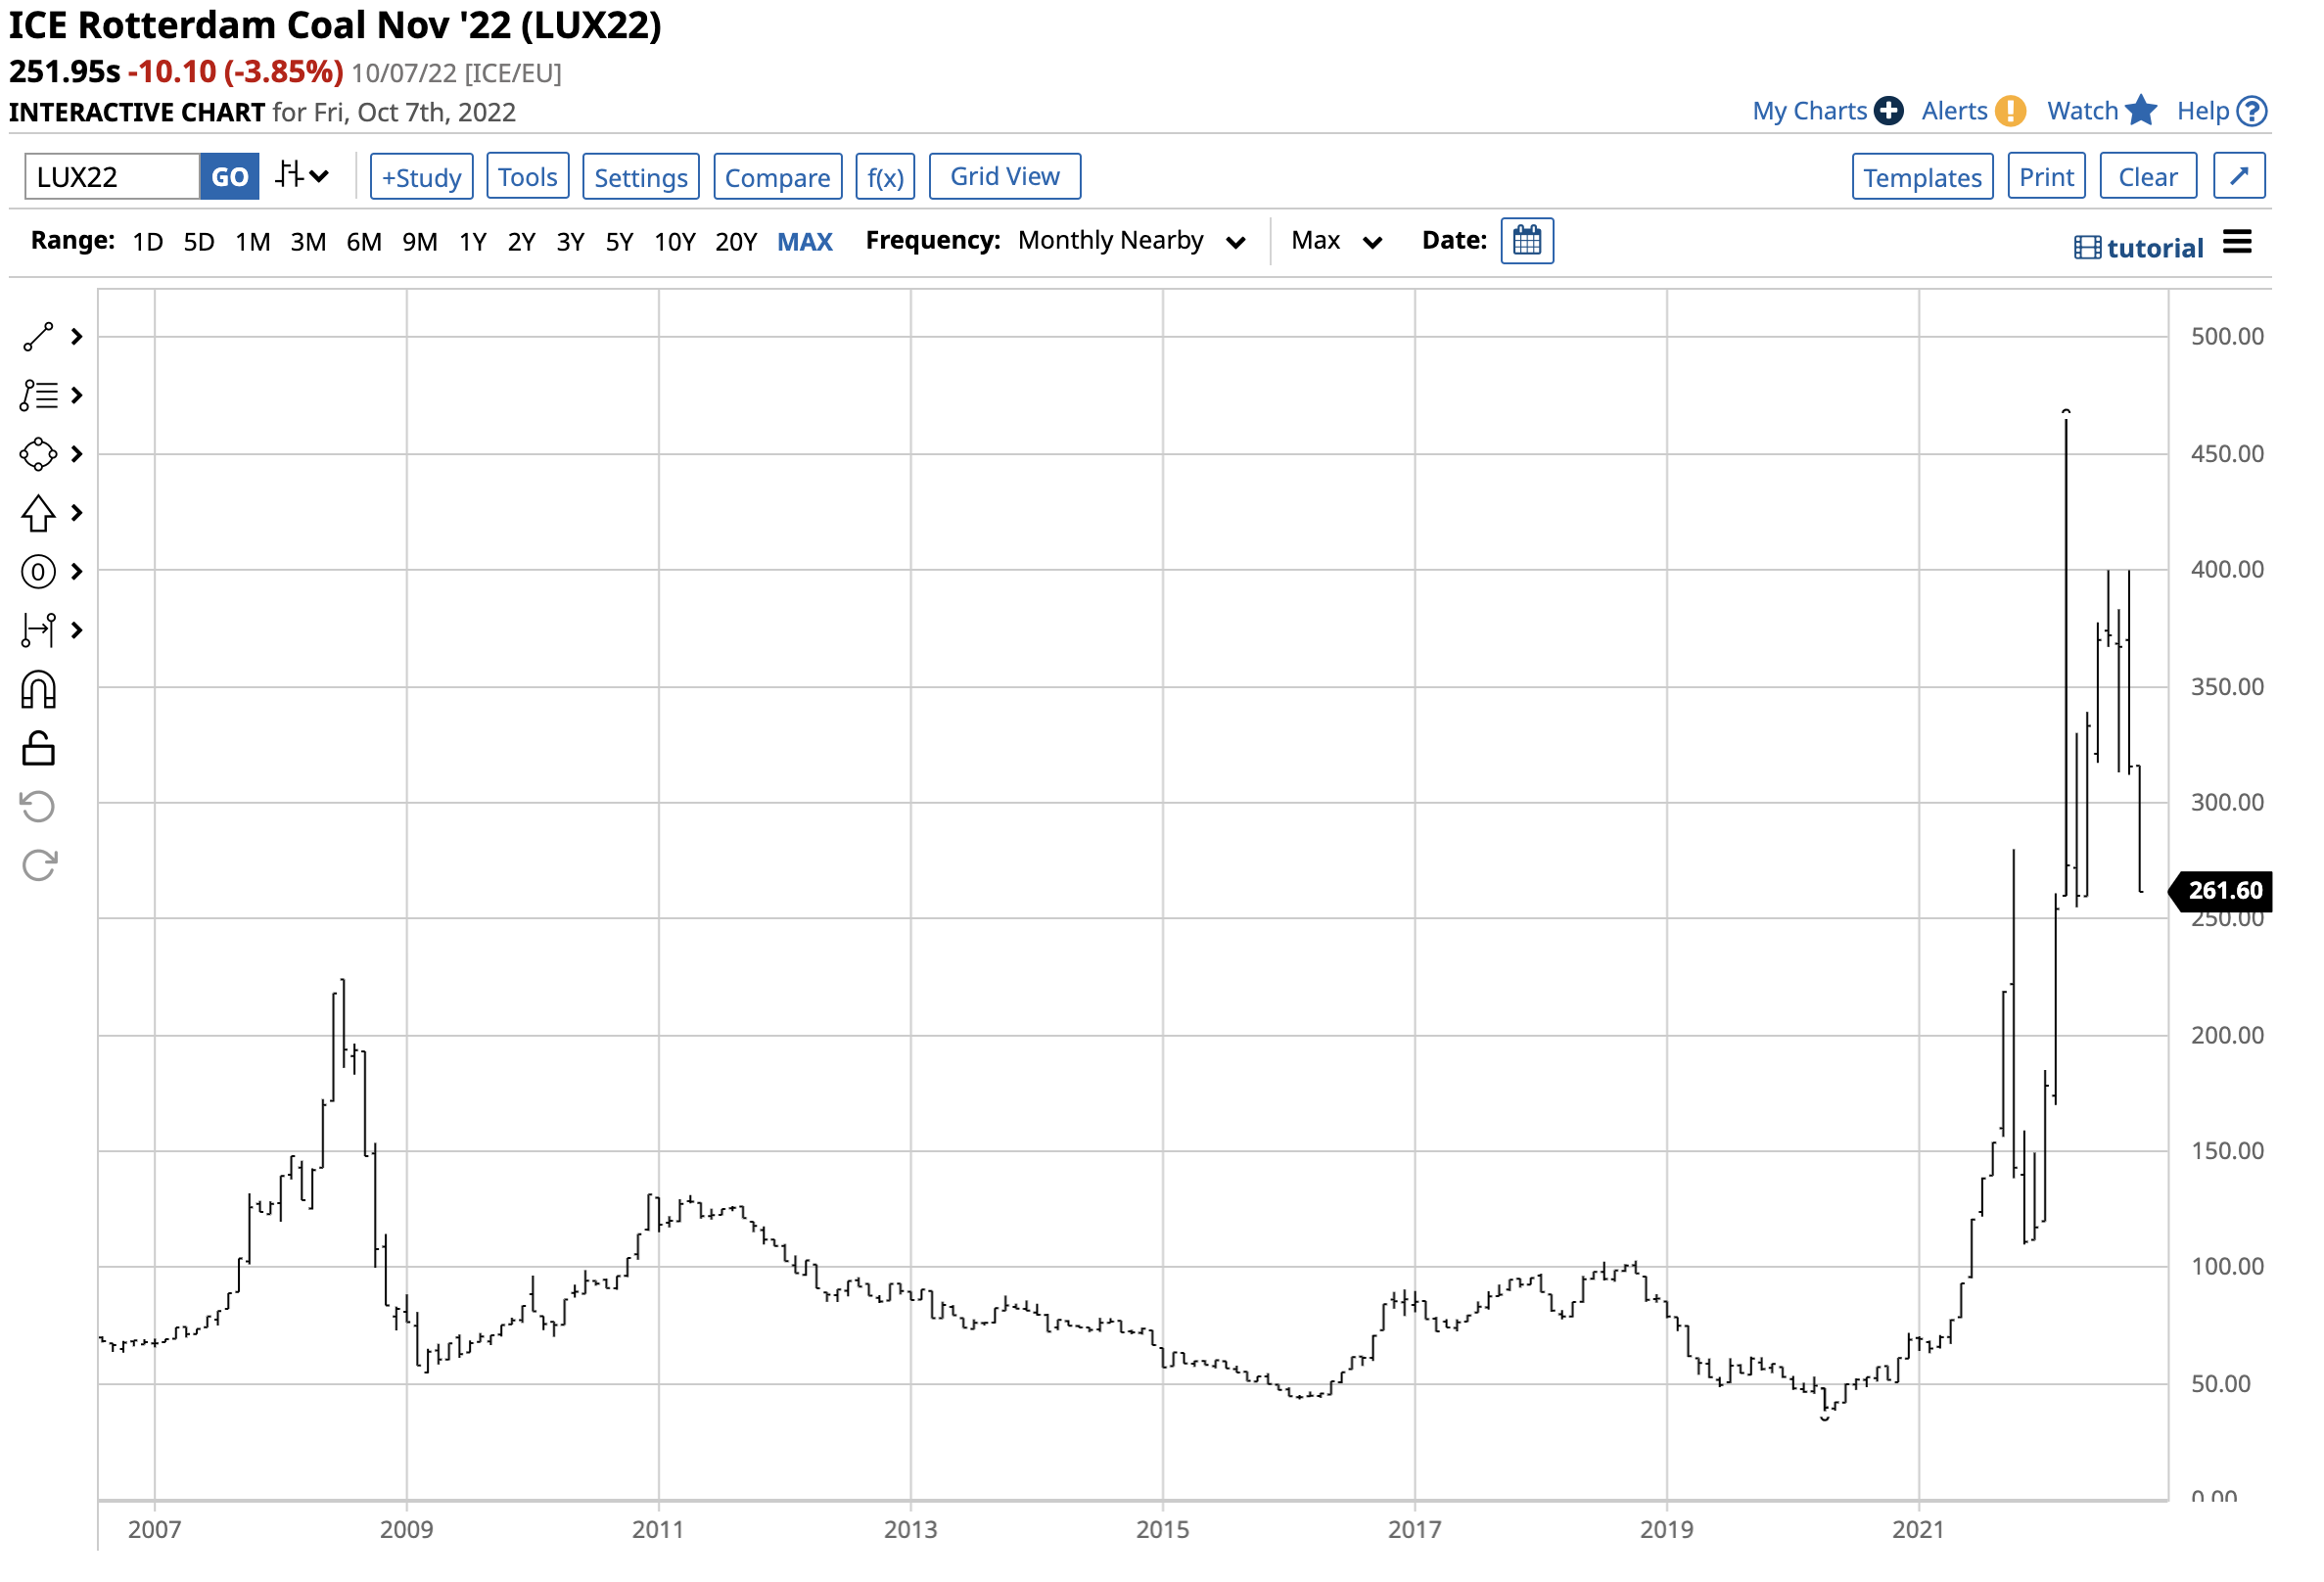Toggle the magnet snap mode
Image resolution: width=2324 pixels, height=1582 pixels.
(x=38, y=691)
